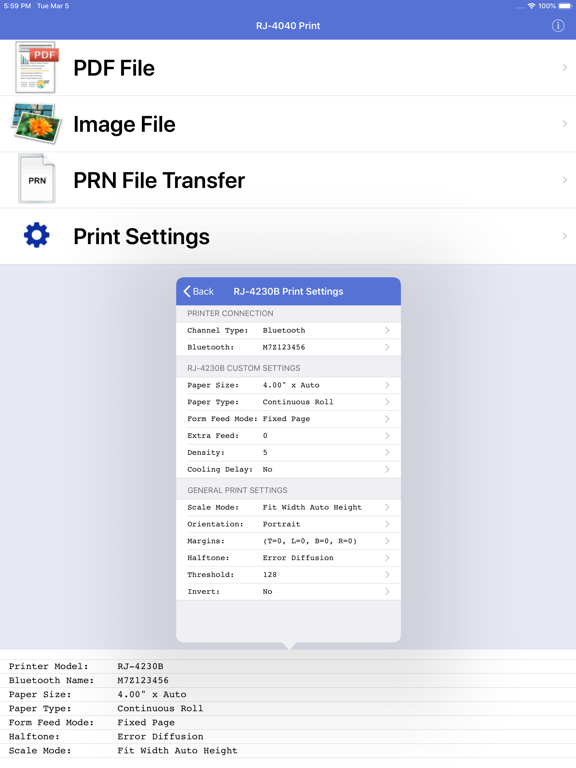Tap the Density value '5'
Image resolution: width=576 pixels, height=768 pixels.
[265, 453]
